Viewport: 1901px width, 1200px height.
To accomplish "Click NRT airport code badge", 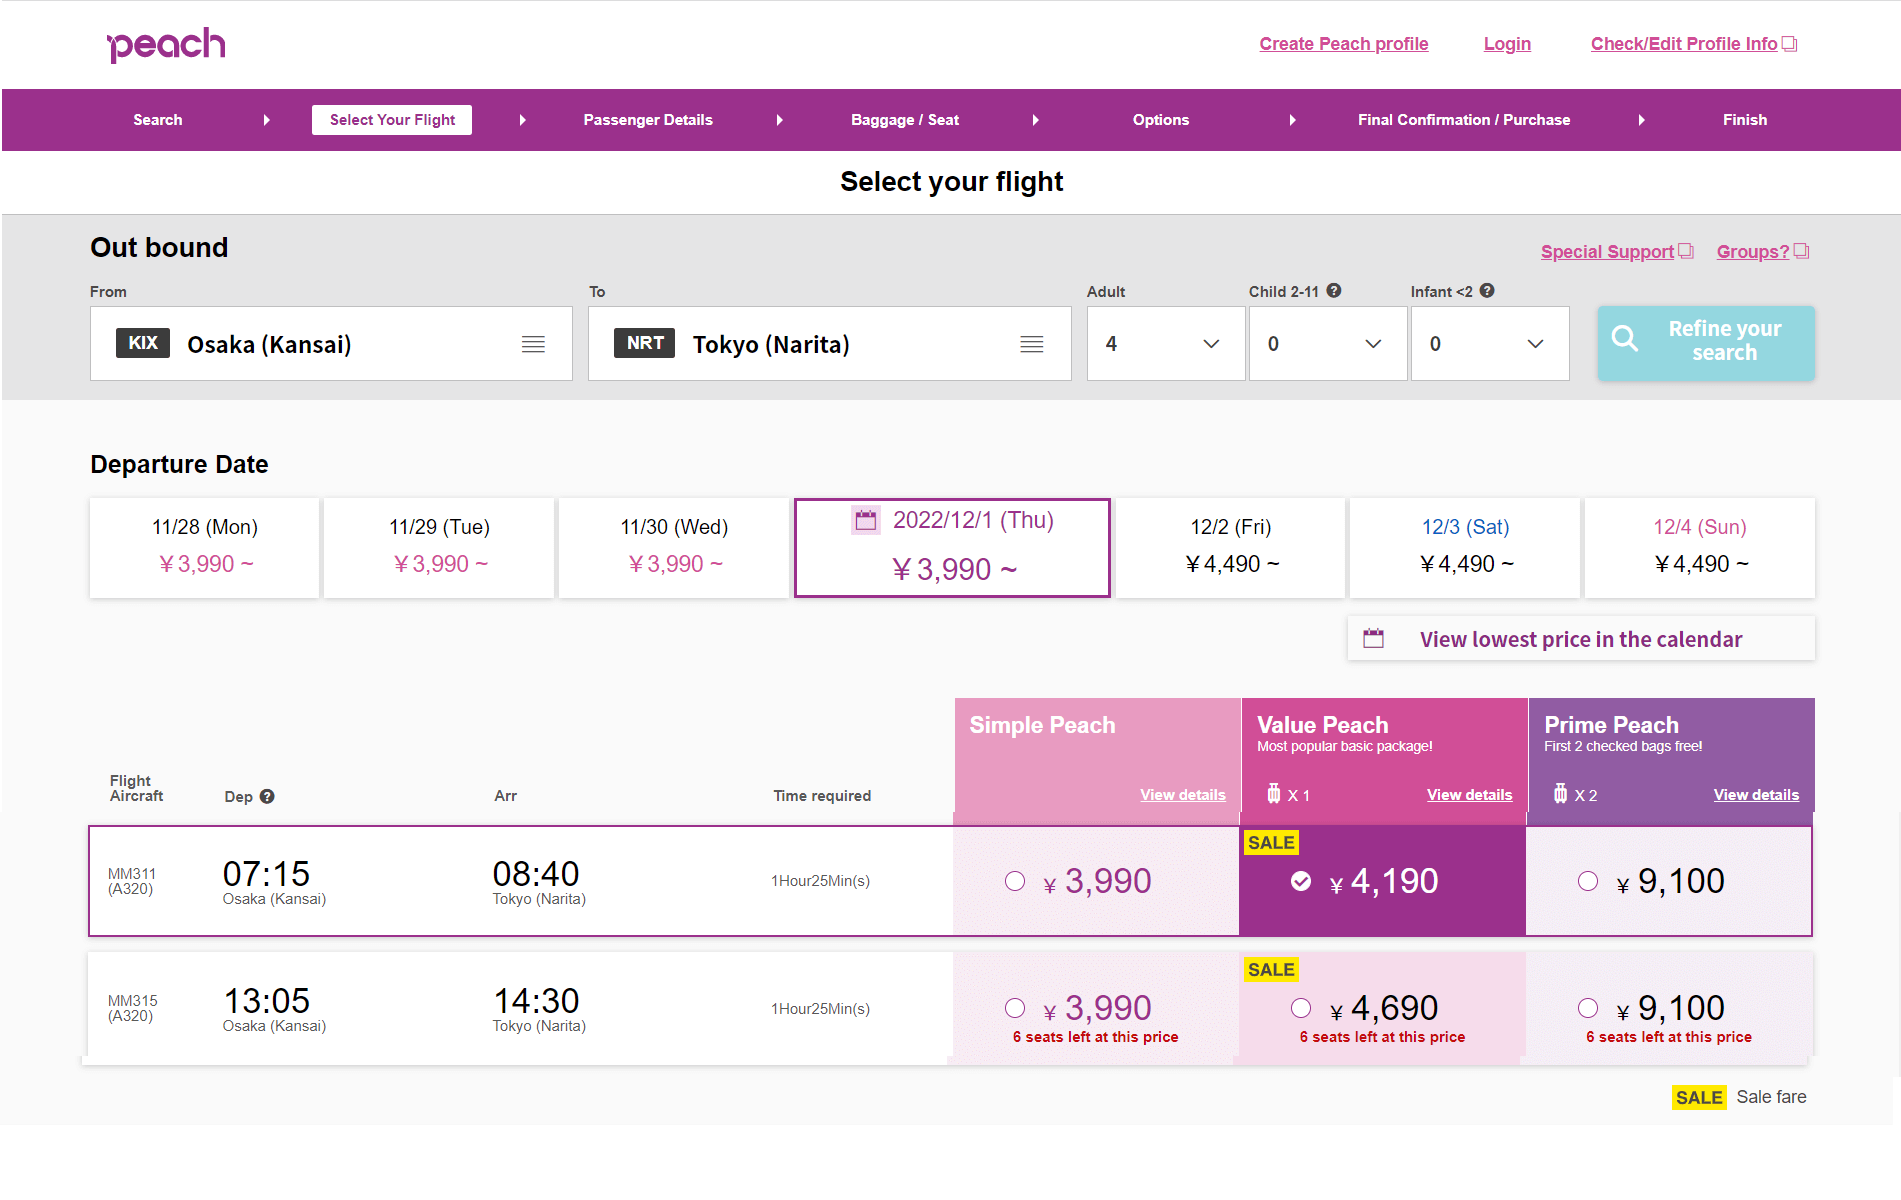I will [645, 343].
